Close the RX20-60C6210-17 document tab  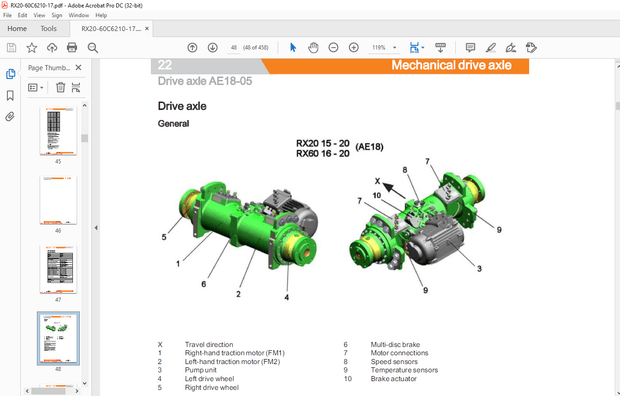tap(147, 28)
